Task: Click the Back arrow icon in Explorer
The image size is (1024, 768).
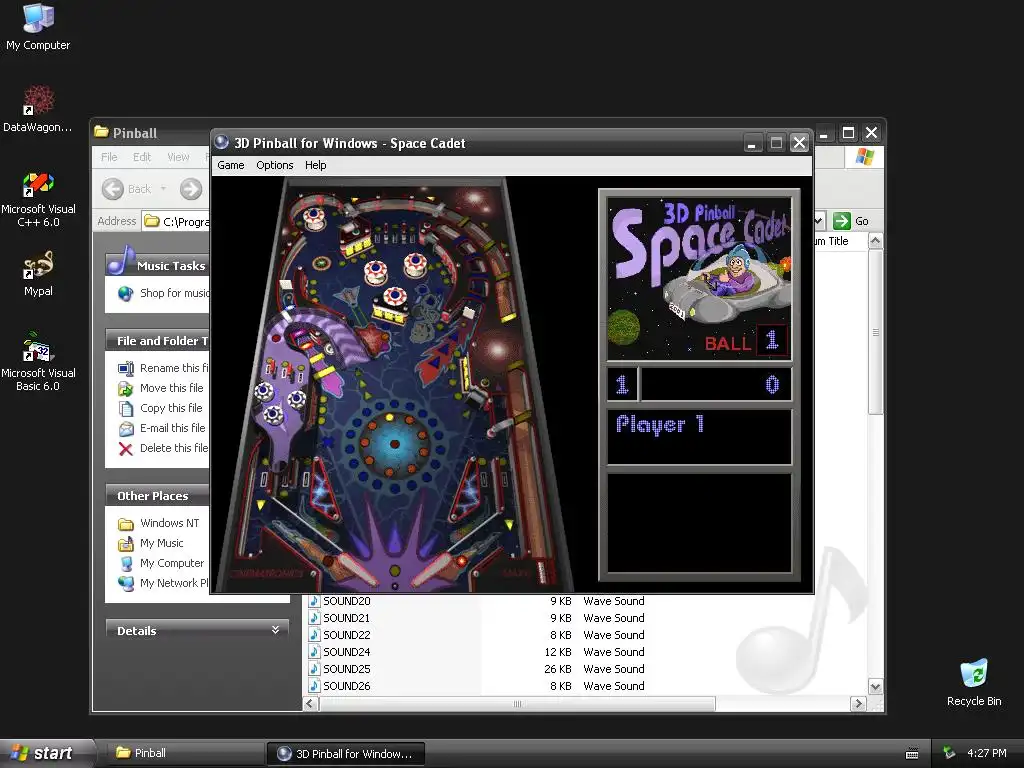Action: point(112,189)
